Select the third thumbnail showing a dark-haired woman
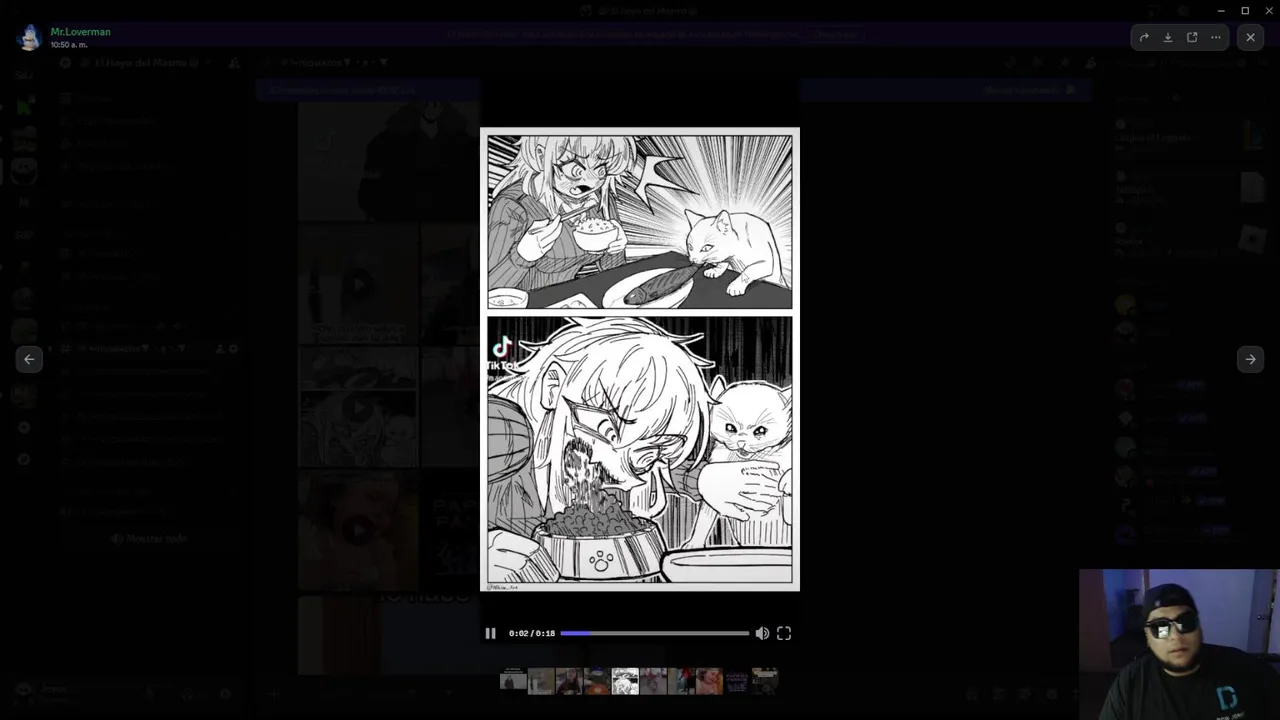 point(569,681)
